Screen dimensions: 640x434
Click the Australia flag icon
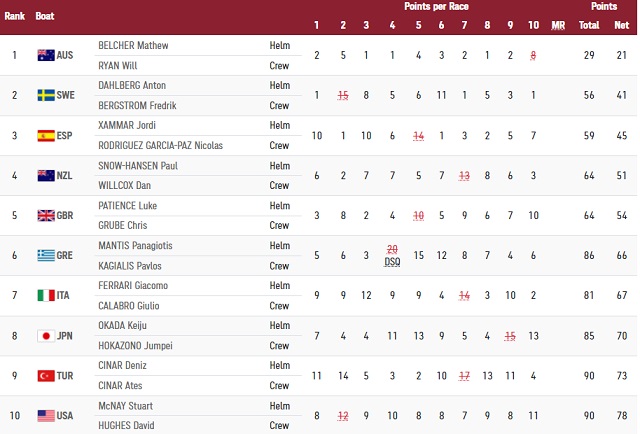[46, 55]
